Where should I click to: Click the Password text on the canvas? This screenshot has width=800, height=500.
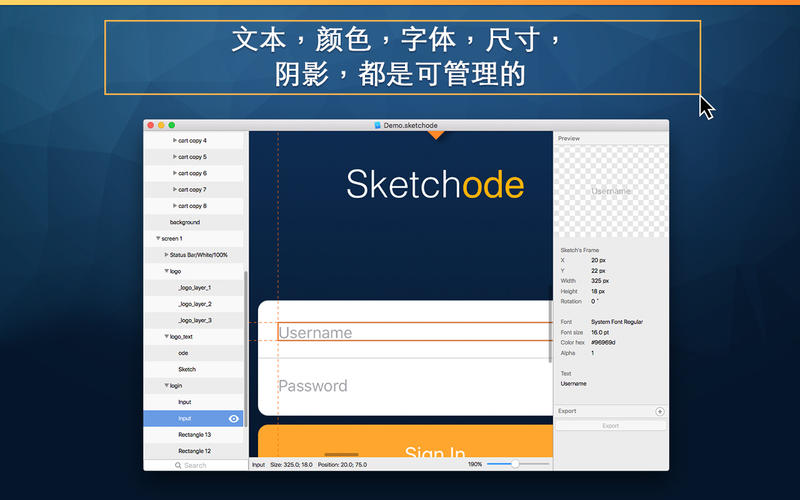tap(313, 386)
